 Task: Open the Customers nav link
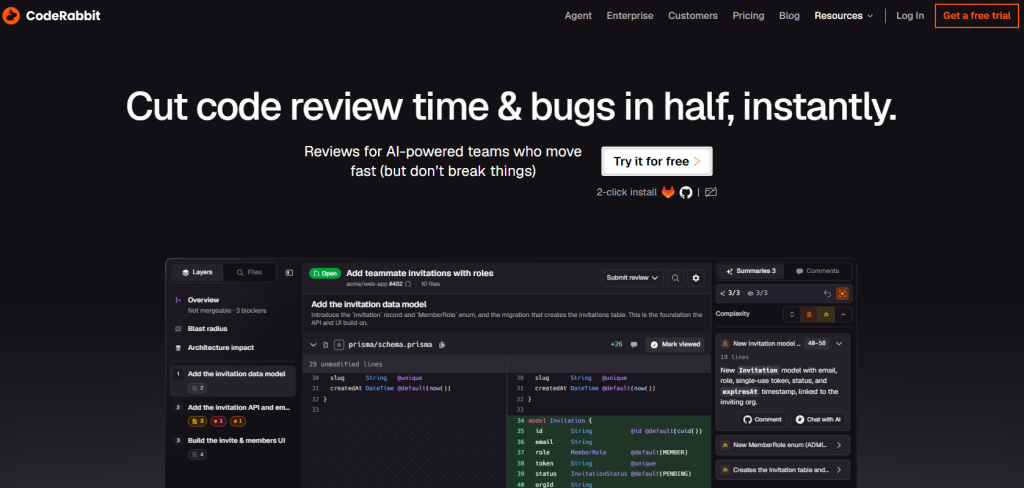pyautogui.click(x=692, y=16)
